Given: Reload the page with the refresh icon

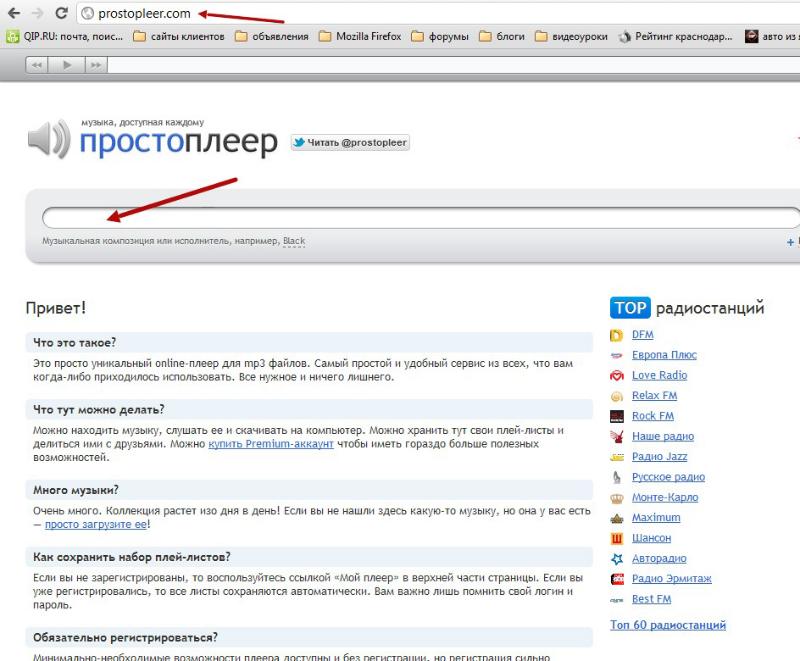Looking at the screenshot, I should point(61,13).
